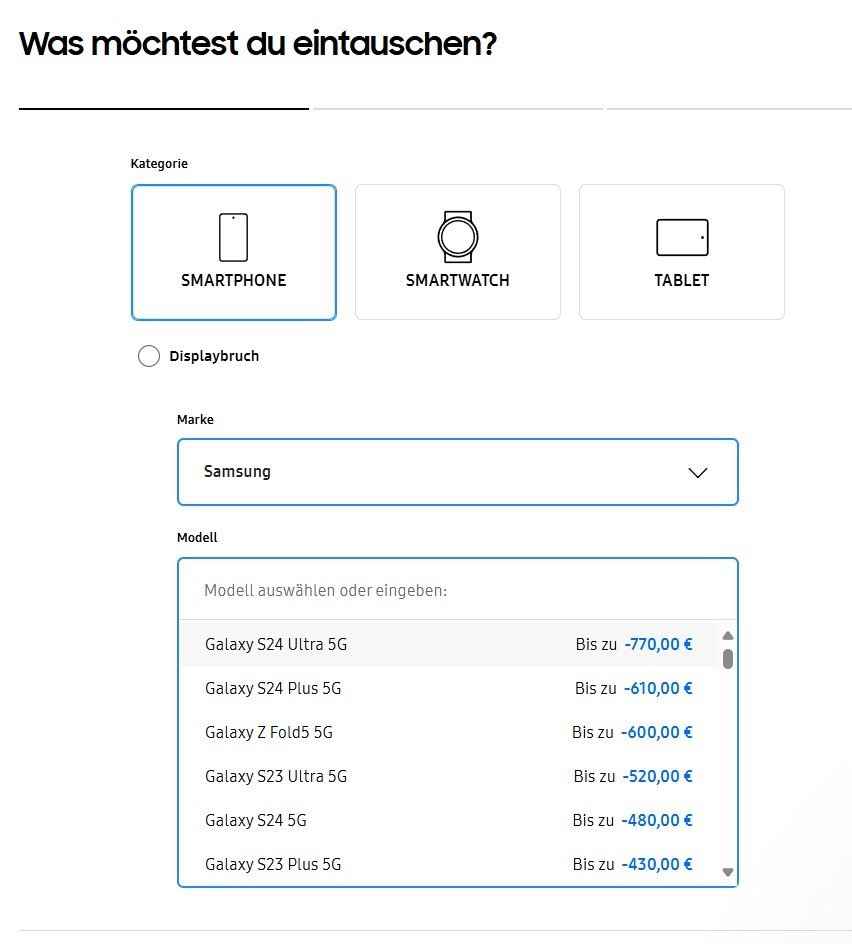Choose the Galaxy S24 5G model
Viewport: 852px width, 944px height.
point(256,821)
